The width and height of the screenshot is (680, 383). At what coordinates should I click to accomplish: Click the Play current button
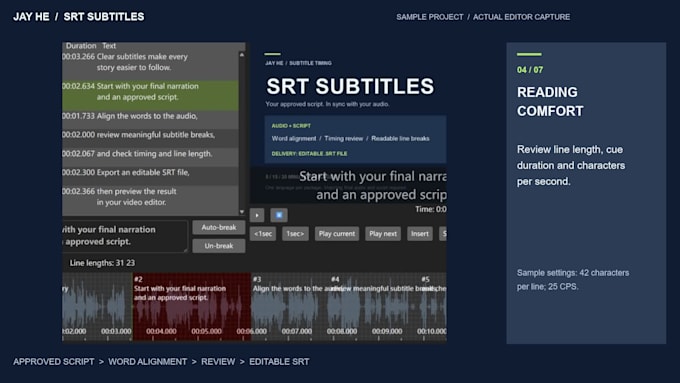(x=337, y=234)
